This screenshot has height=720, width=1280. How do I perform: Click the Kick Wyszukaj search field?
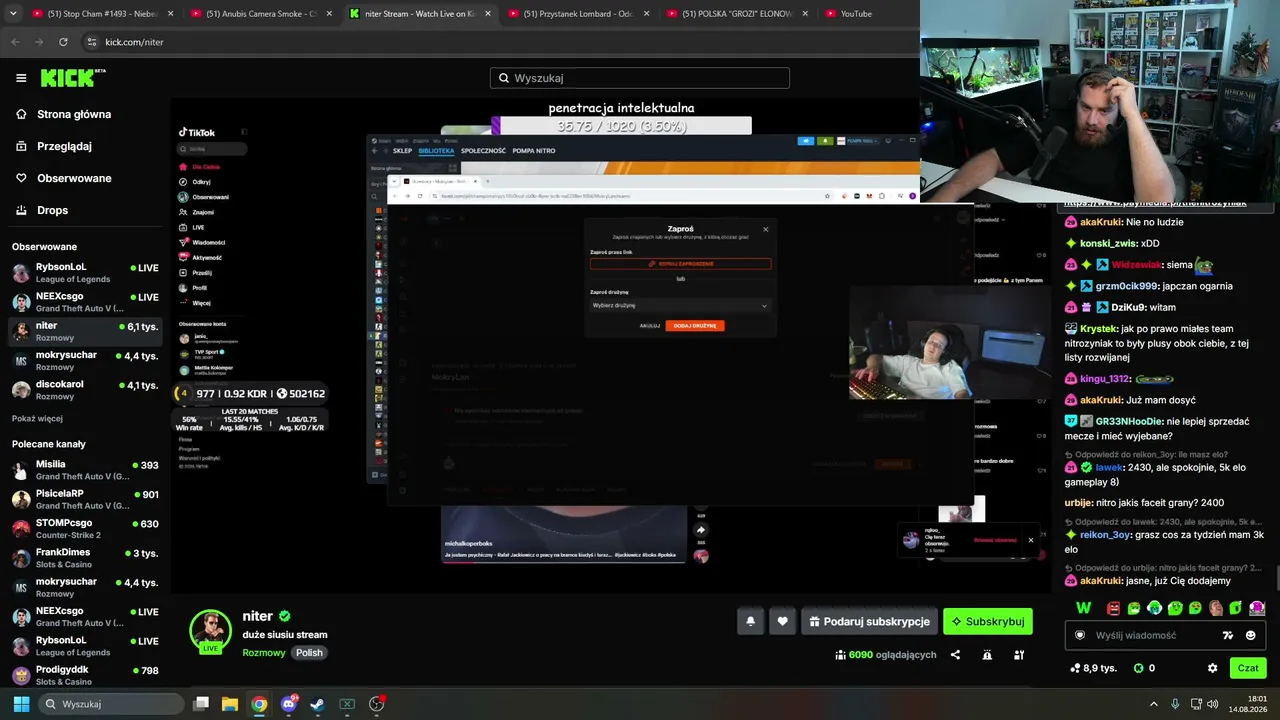(640, 78)
